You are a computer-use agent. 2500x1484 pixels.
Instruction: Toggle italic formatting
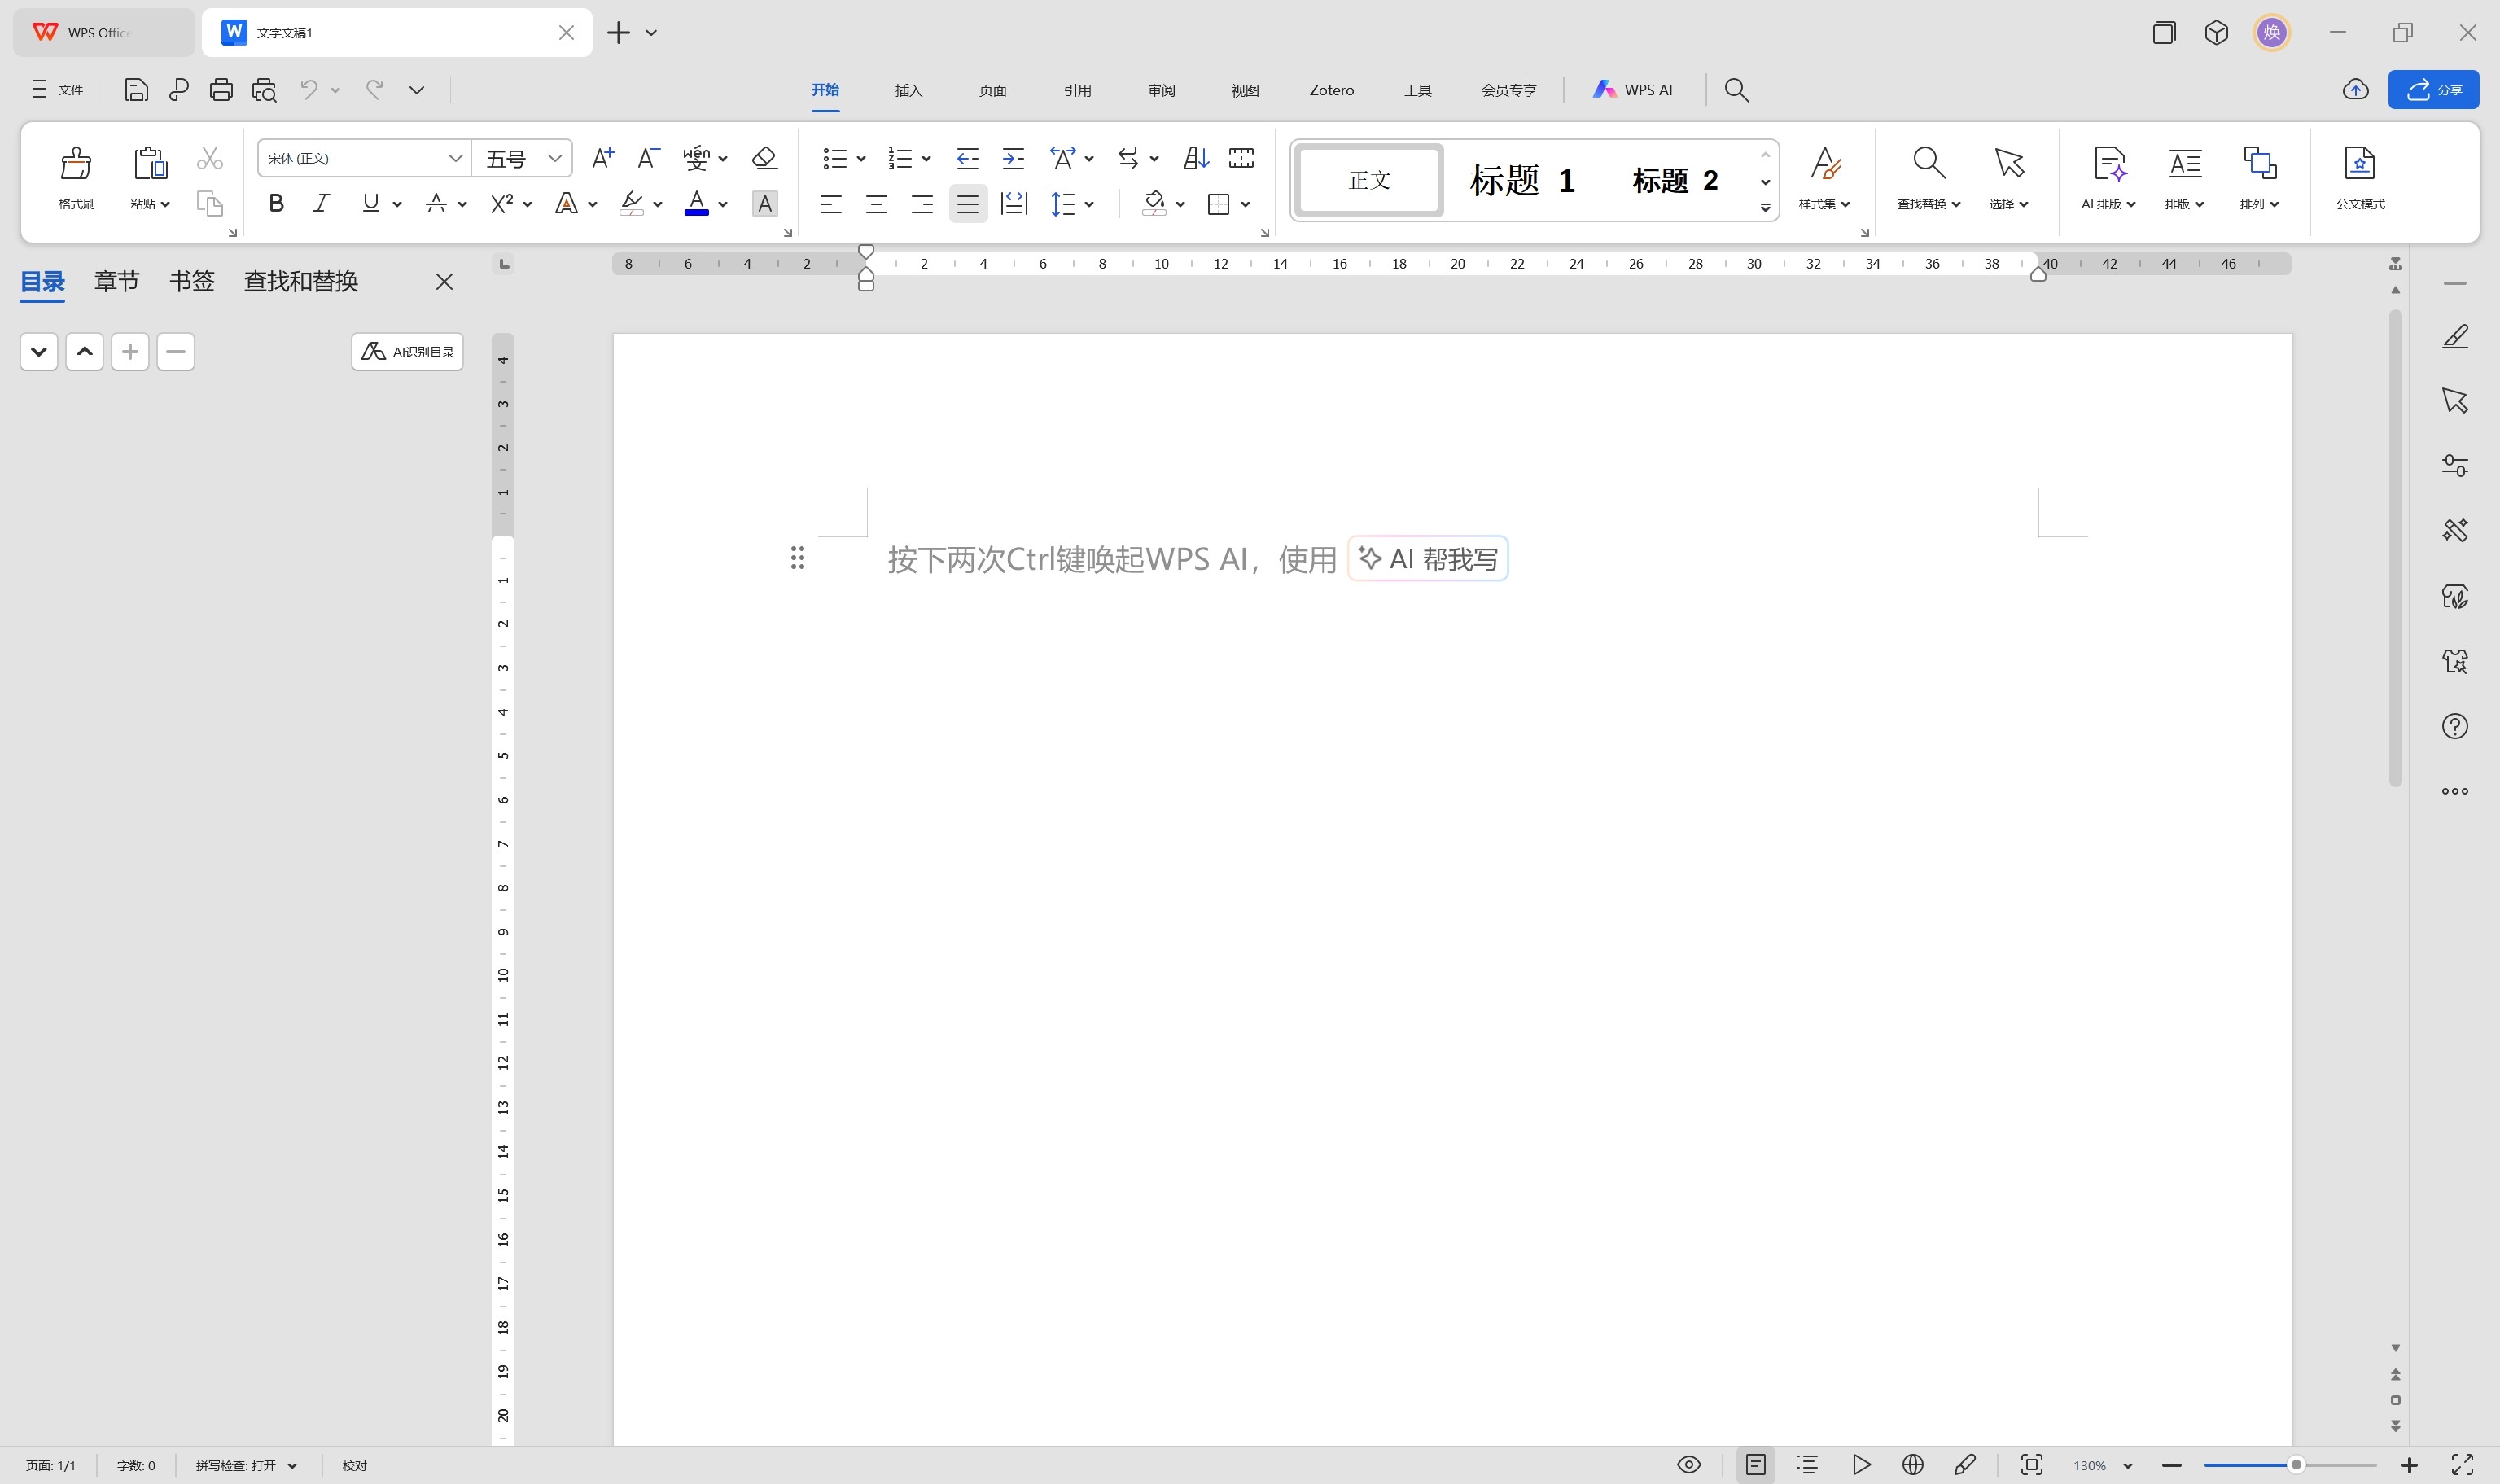tap(321, 204)
